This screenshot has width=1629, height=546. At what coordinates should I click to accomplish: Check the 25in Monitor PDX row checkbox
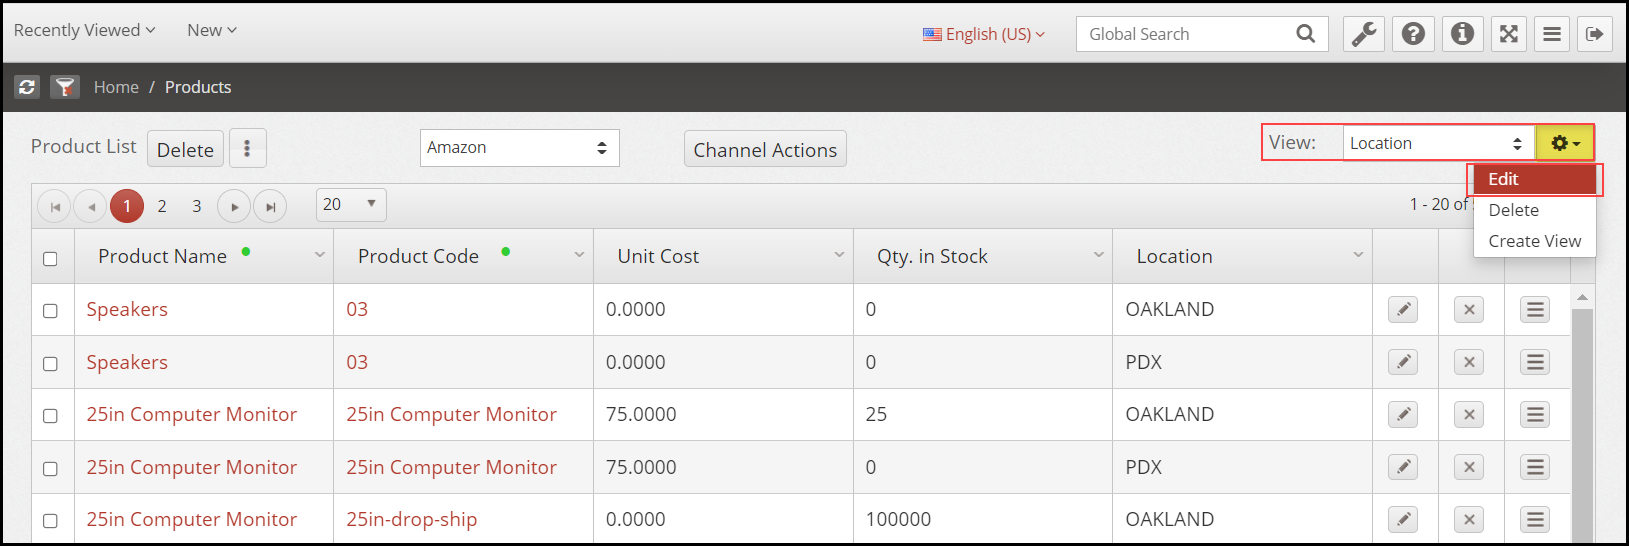pyautogui.click(x=50, y=469)
